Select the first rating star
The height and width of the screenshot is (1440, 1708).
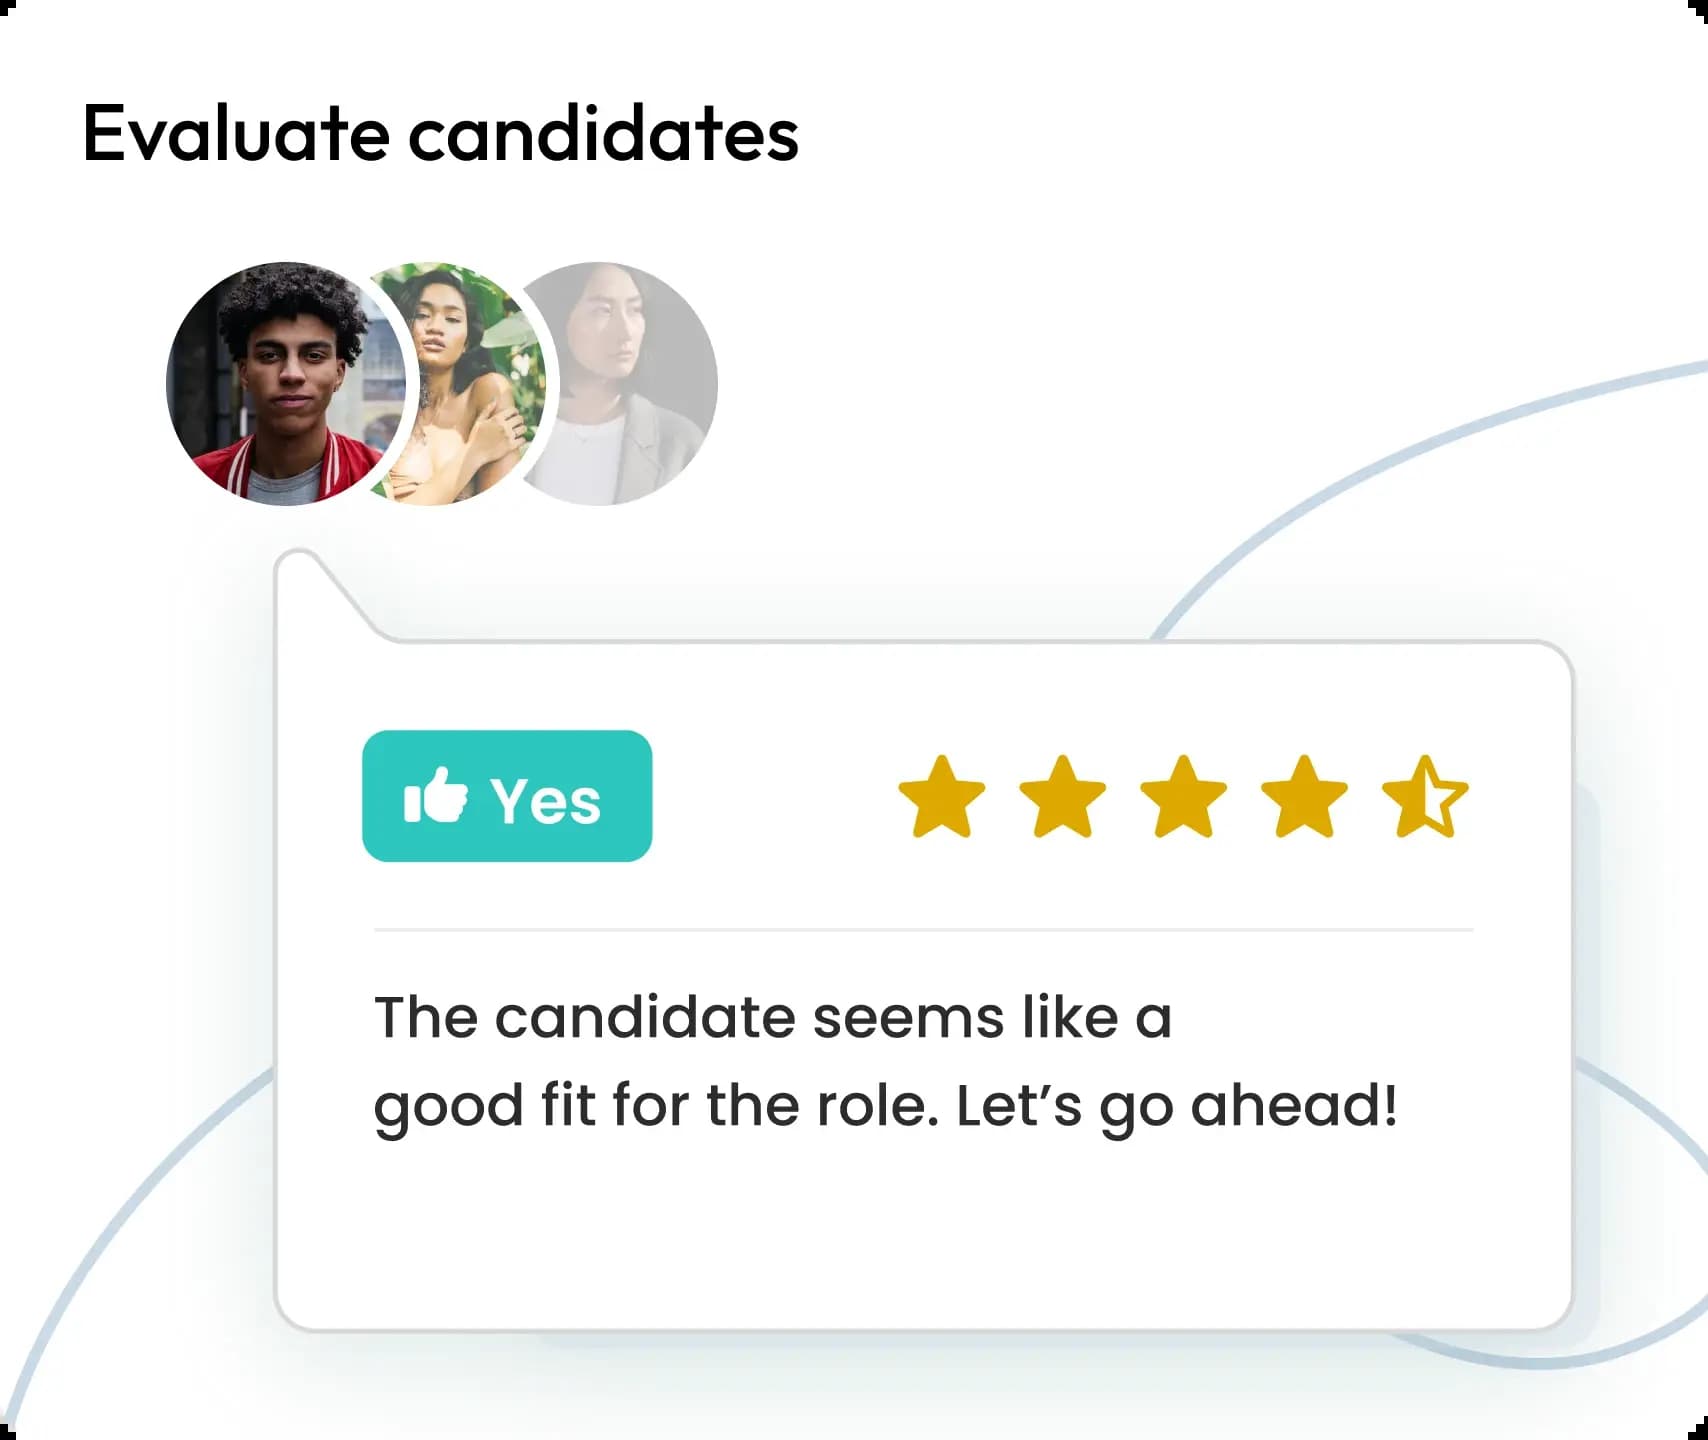point(941,797)
